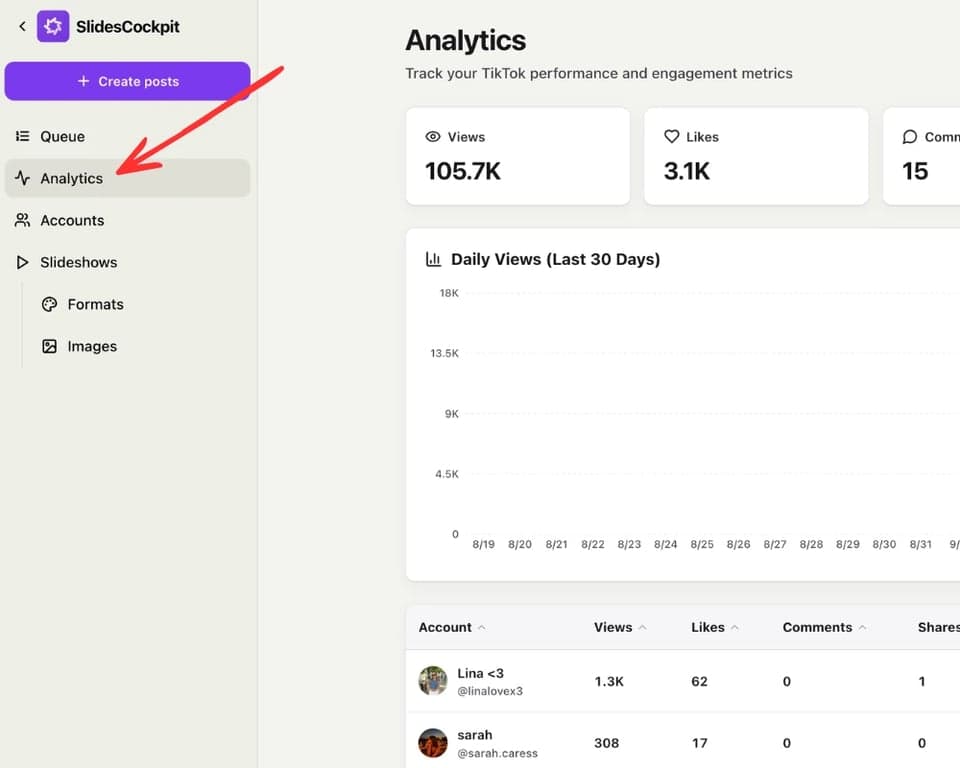
Task: Click the bar chart icon beside Daily Views
Action: click(x=433, y=259)
